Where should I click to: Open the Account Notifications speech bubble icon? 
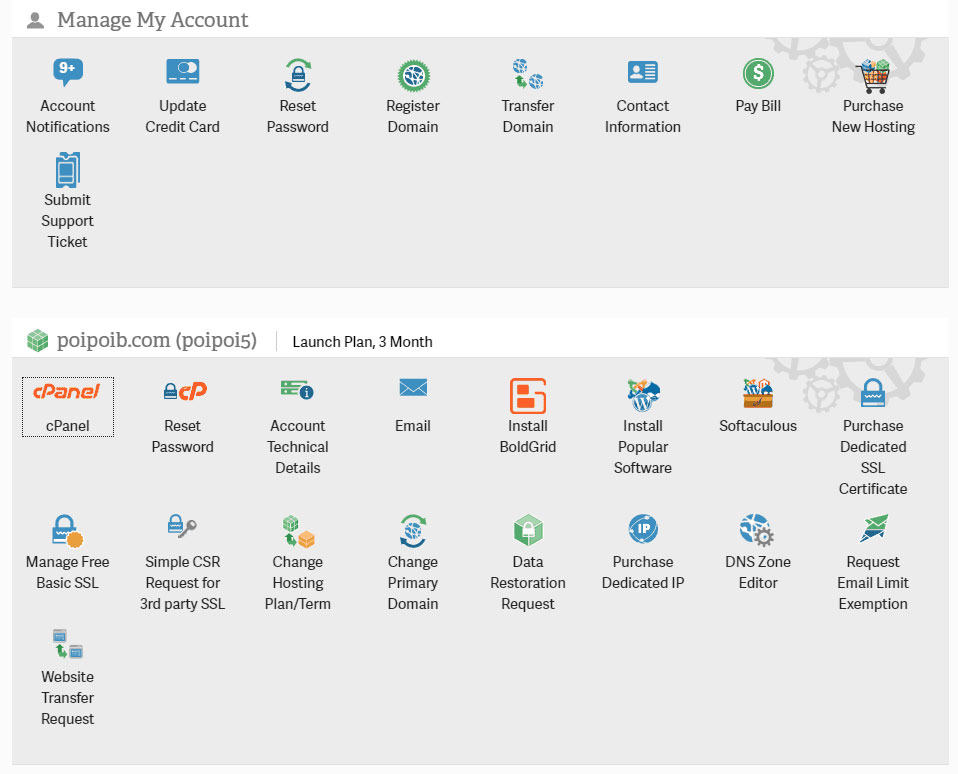pos(68,72)
